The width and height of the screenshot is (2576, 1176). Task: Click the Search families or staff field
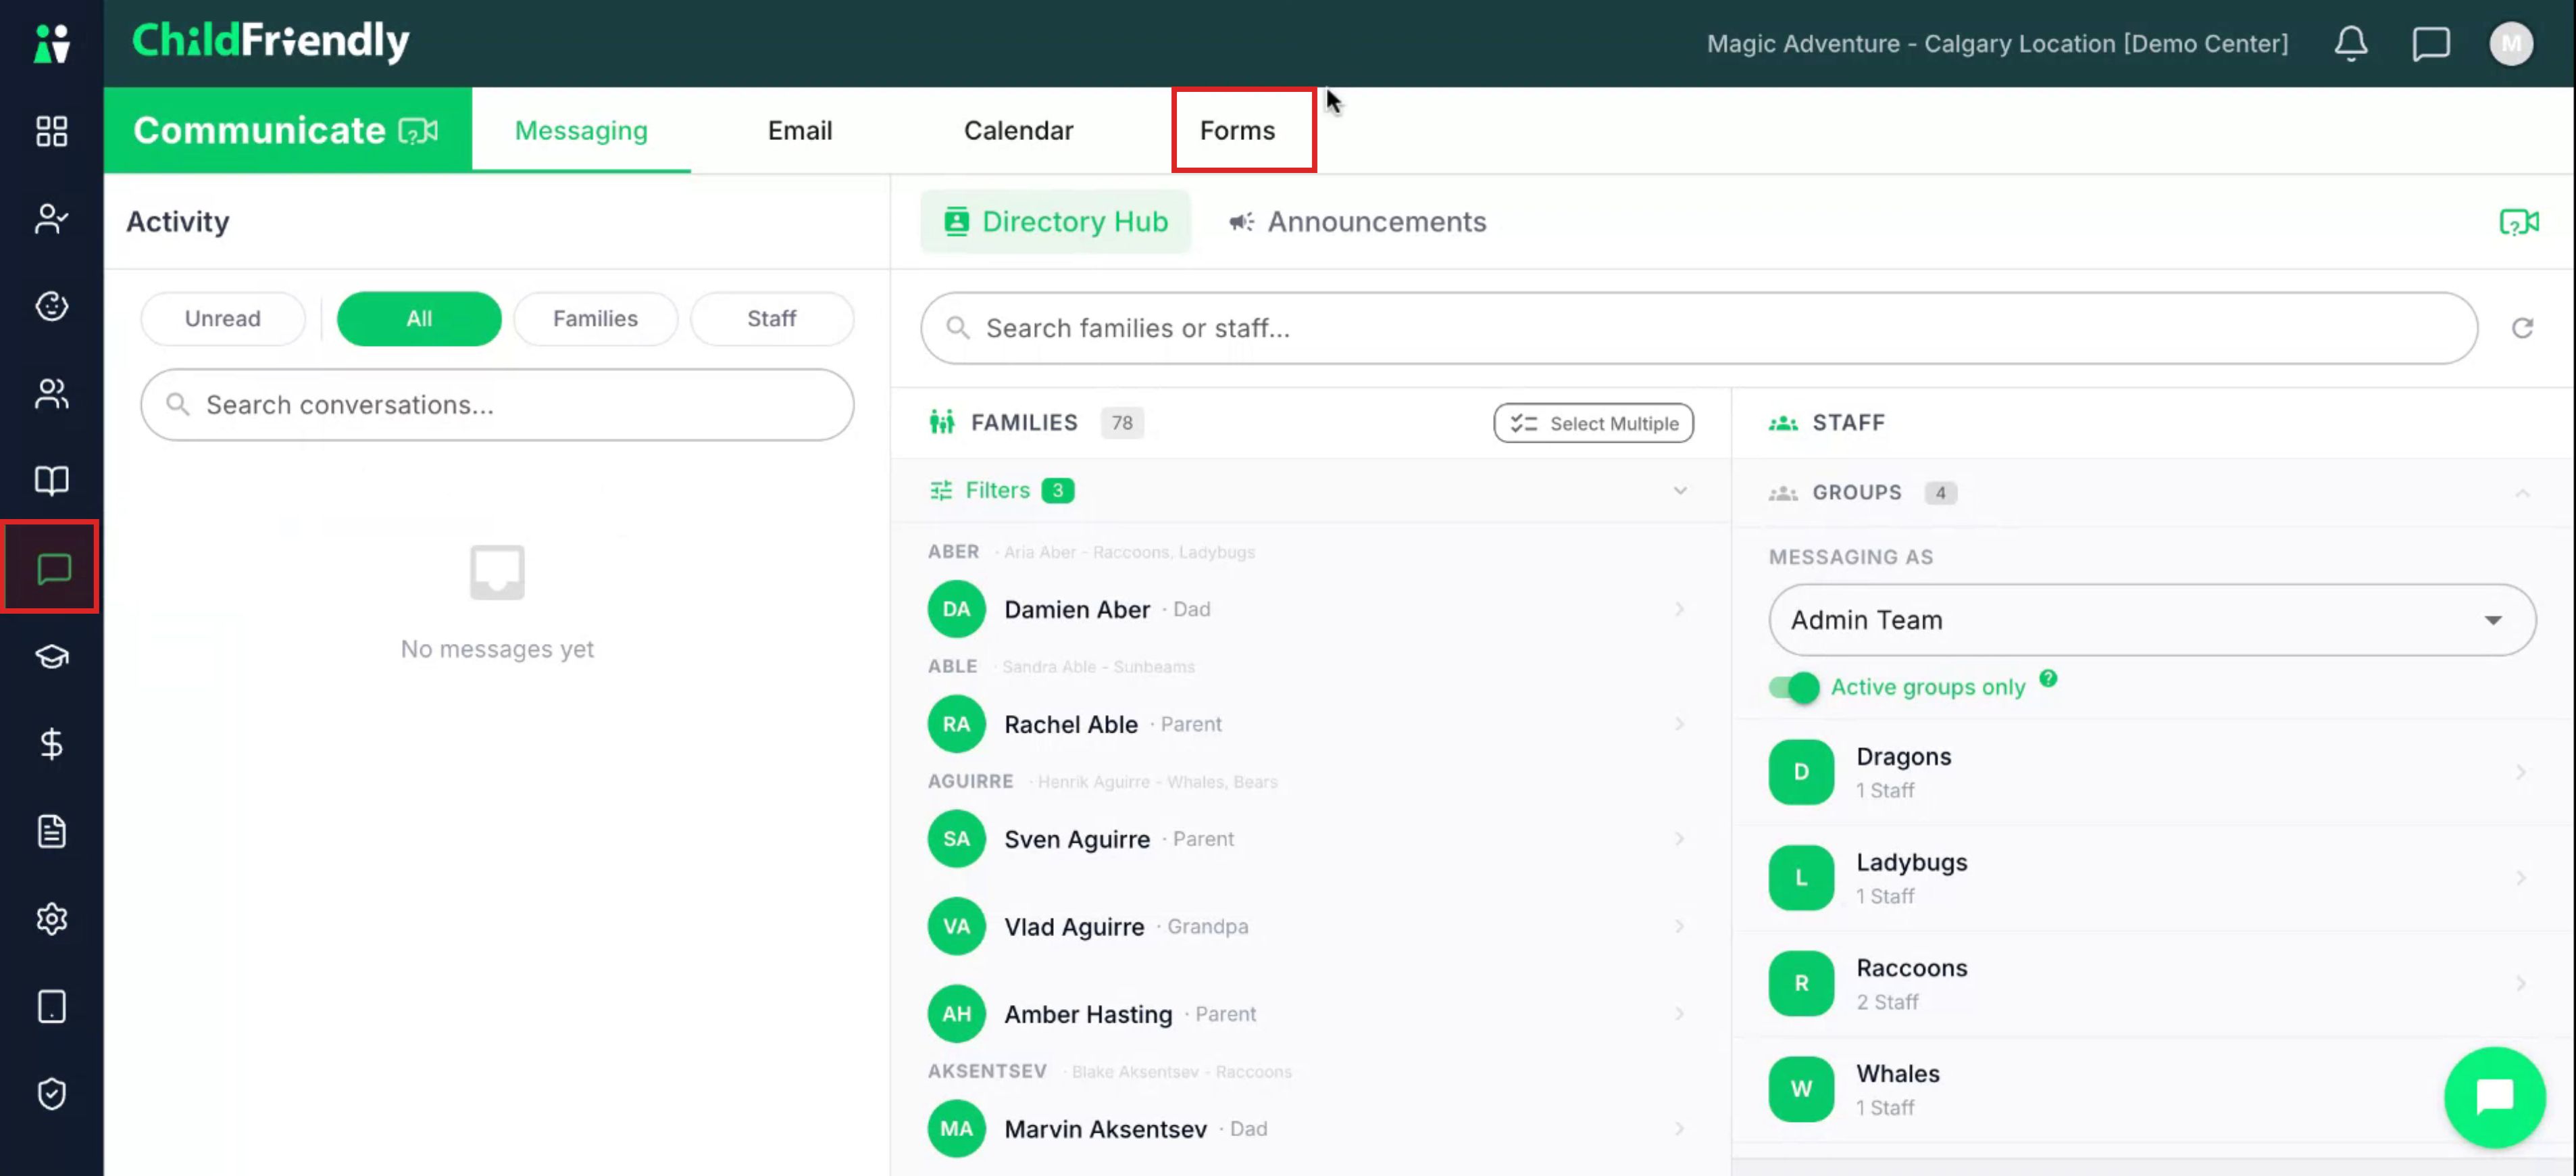pos(1698,328)
